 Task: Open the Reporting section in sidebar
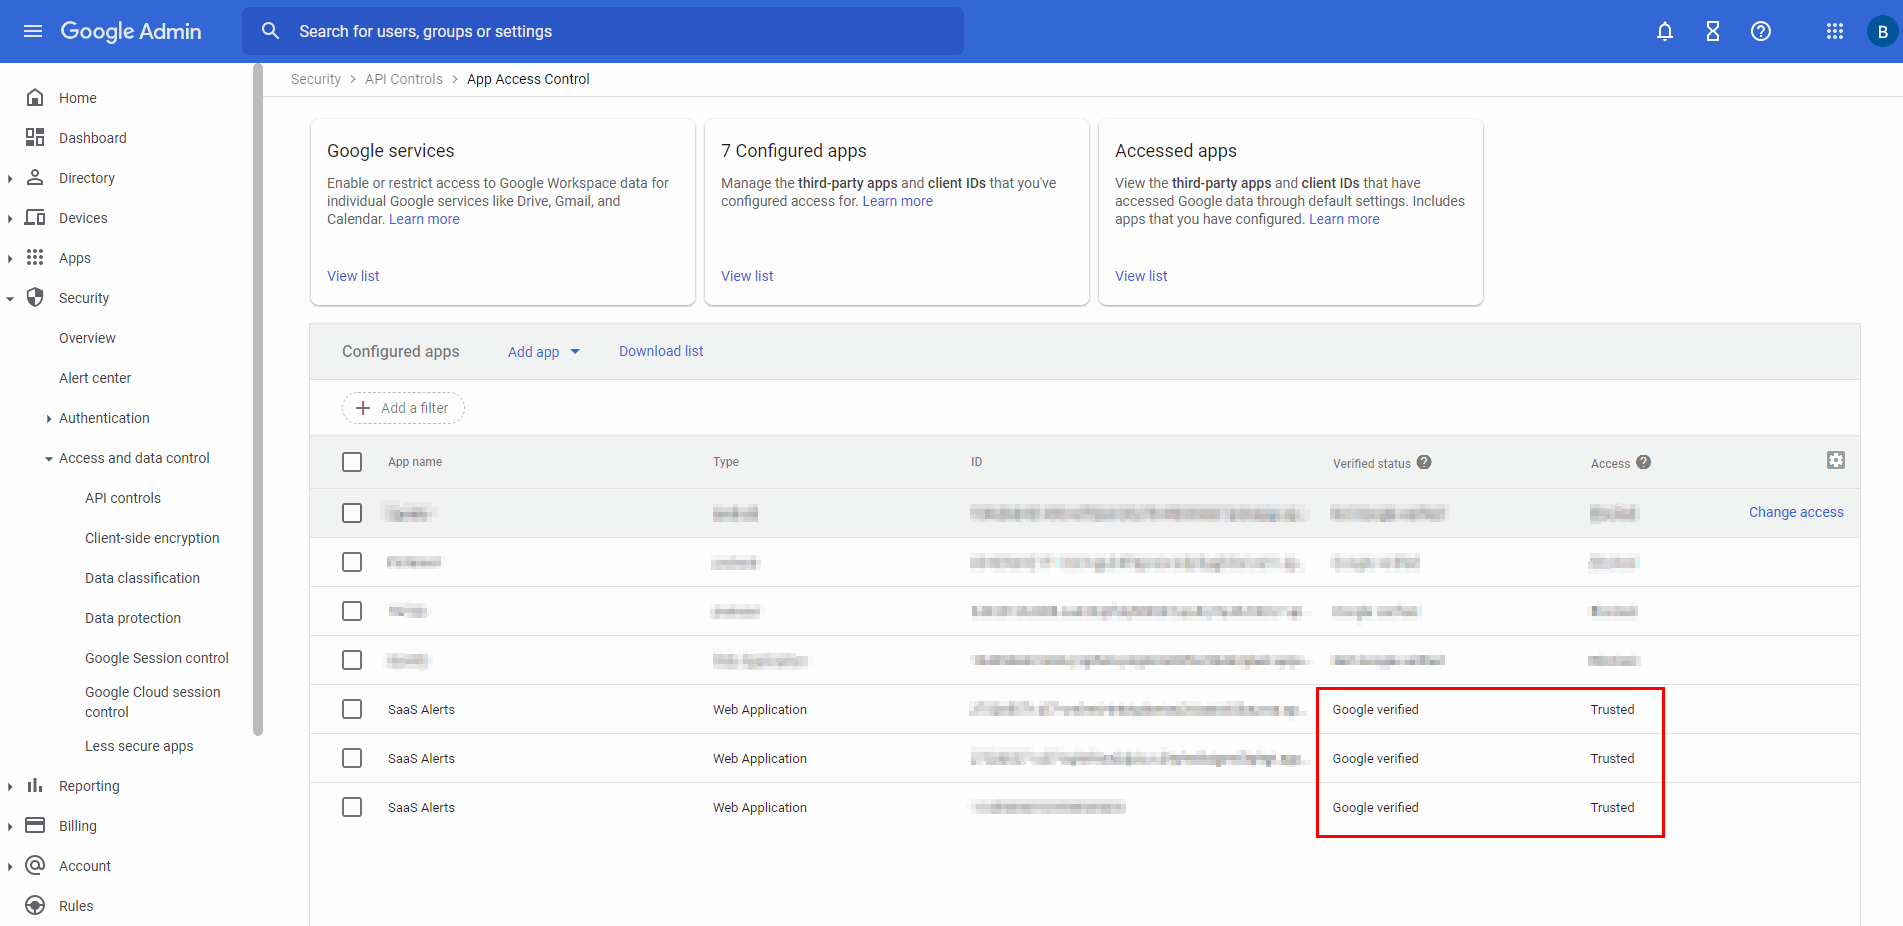90,786
